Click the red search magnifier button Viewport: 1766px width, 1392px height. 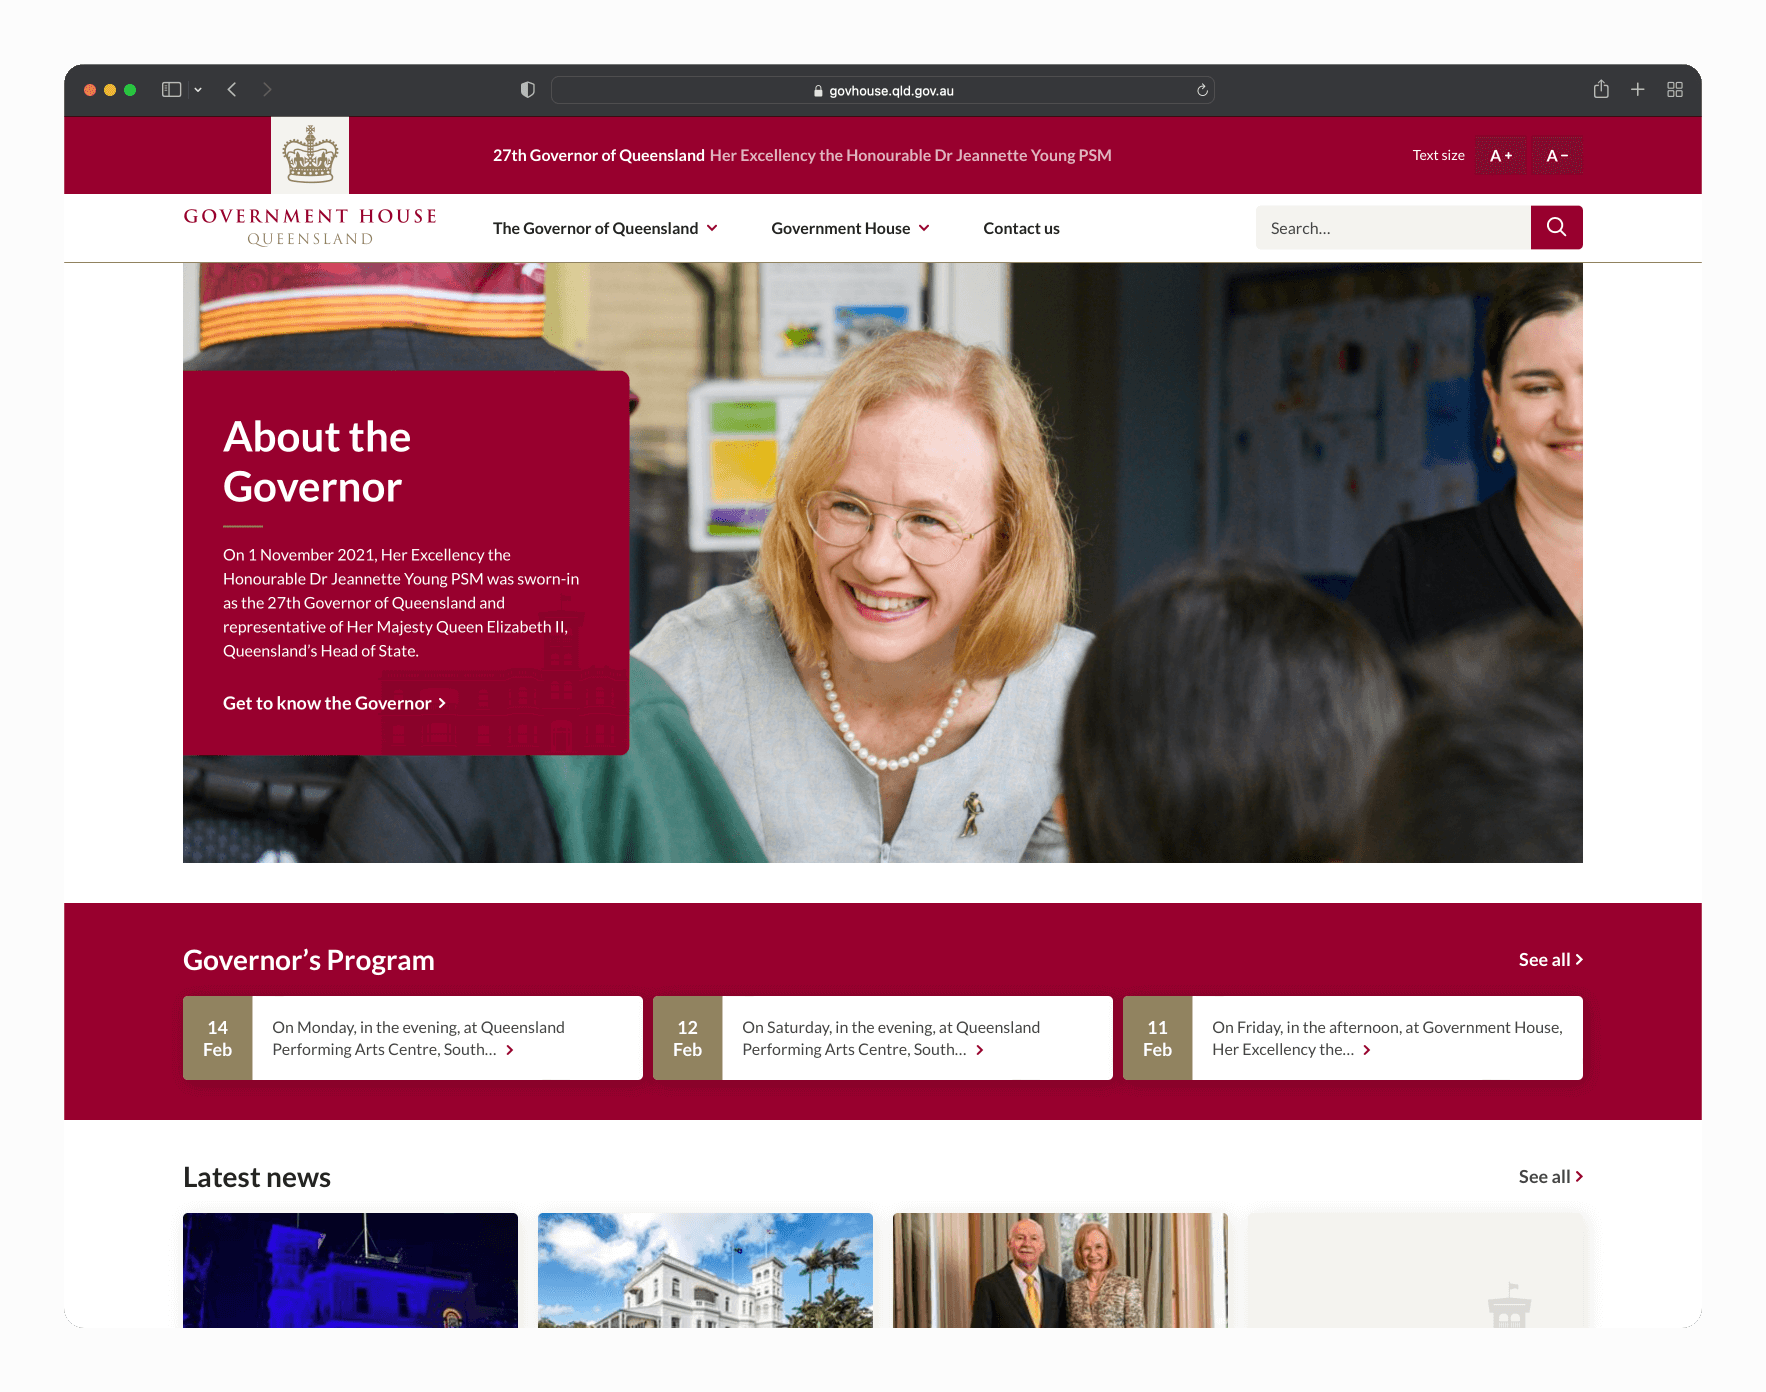(1556, 227)
